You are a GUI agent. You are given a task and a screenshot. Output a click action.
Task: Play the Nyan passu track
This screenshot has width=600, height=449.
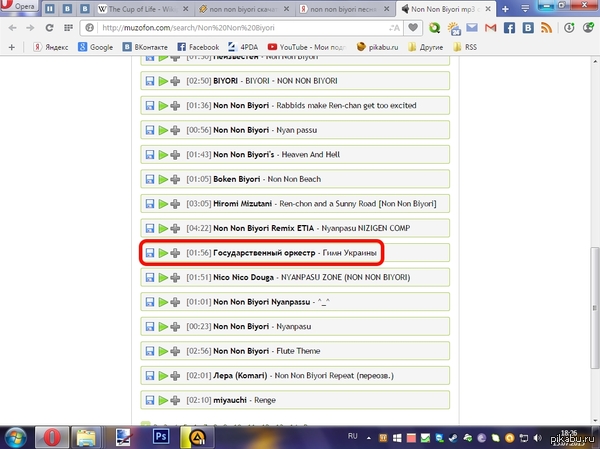pyautogui.click(x=163, y=129)
